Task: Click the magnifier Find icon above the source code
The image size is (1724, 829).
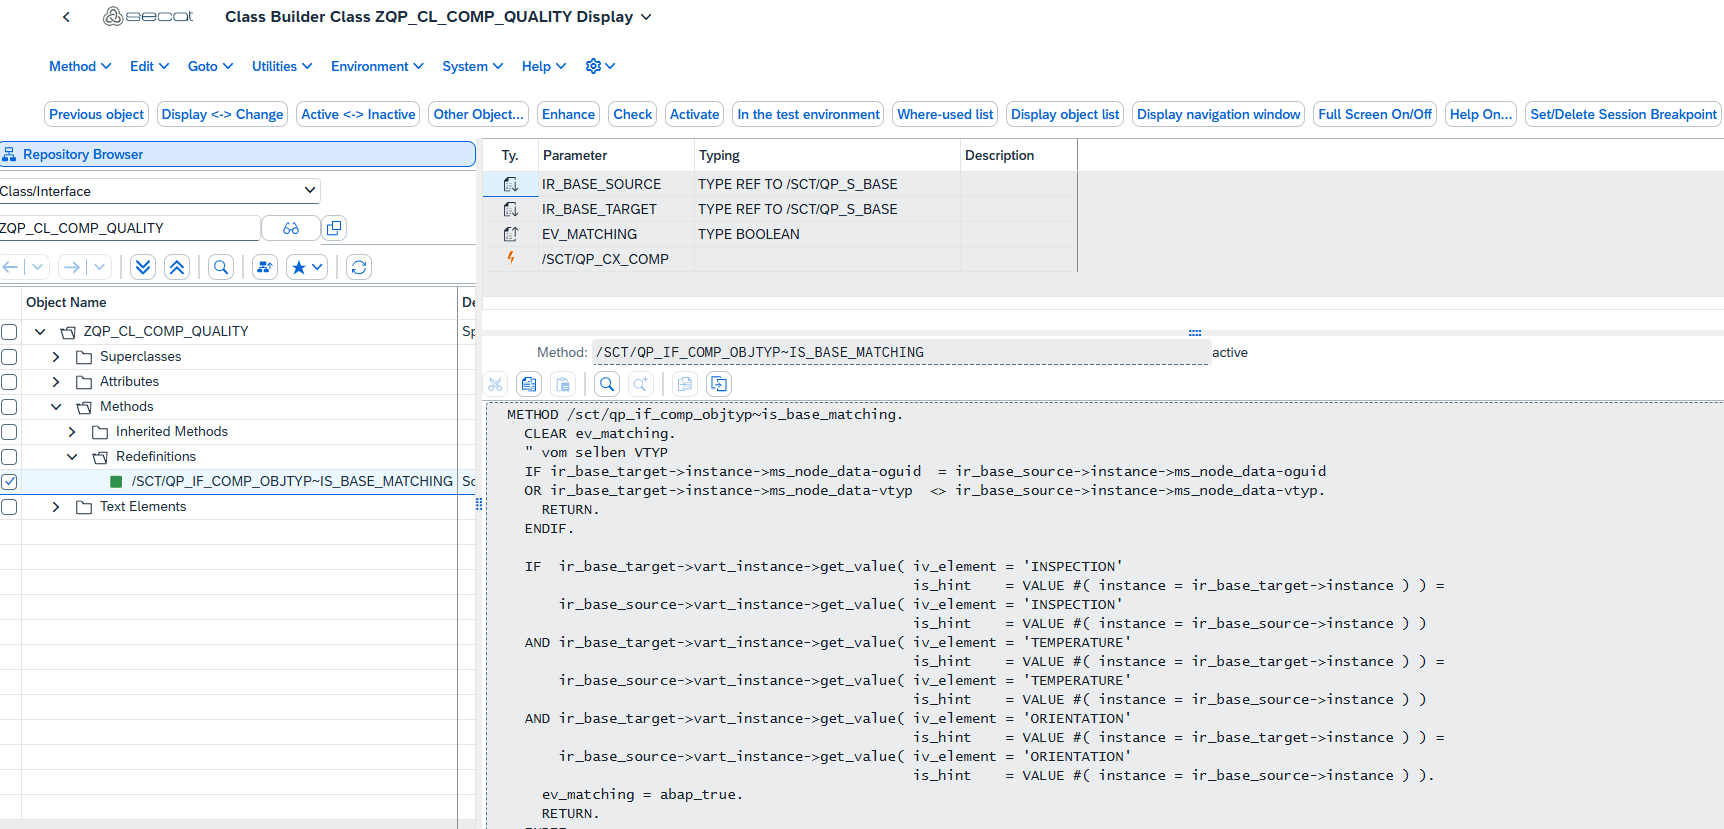Action: [x=607, y=384]
